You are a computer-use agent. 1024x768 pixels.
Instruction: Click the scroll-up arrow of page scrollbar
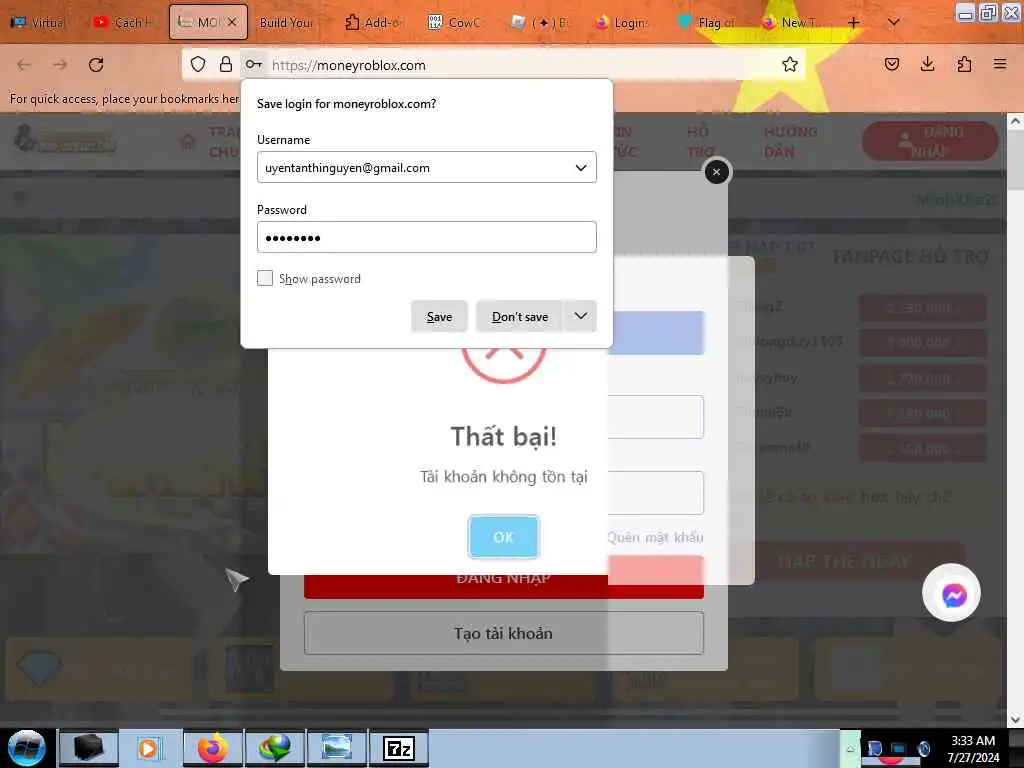(x=1015, y=121)
